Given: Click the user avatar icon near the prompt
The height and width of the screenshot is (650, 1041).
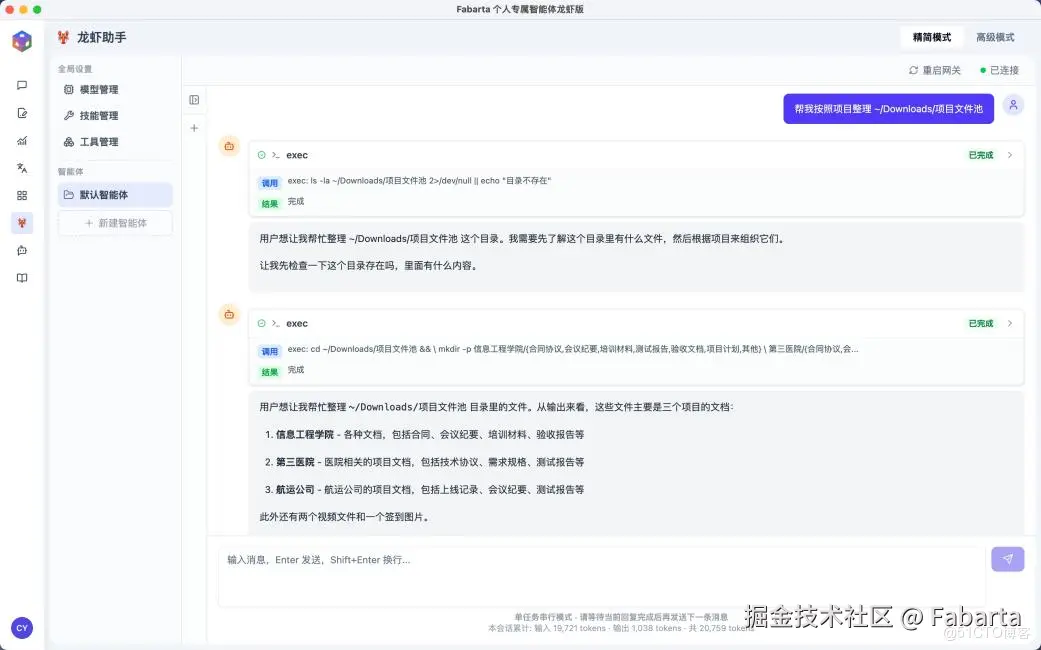Looking at the screenshot, I should pyautogui.click(x=1013, y=104).
